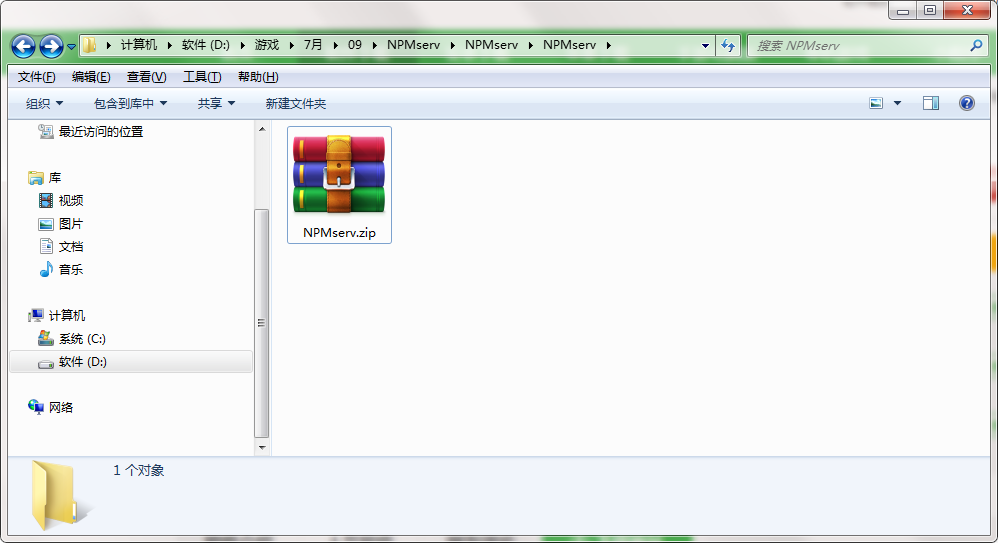This screenshot has width=998, height=543.
Task: Click the 视频 film icon
Action: coord(46,201)
